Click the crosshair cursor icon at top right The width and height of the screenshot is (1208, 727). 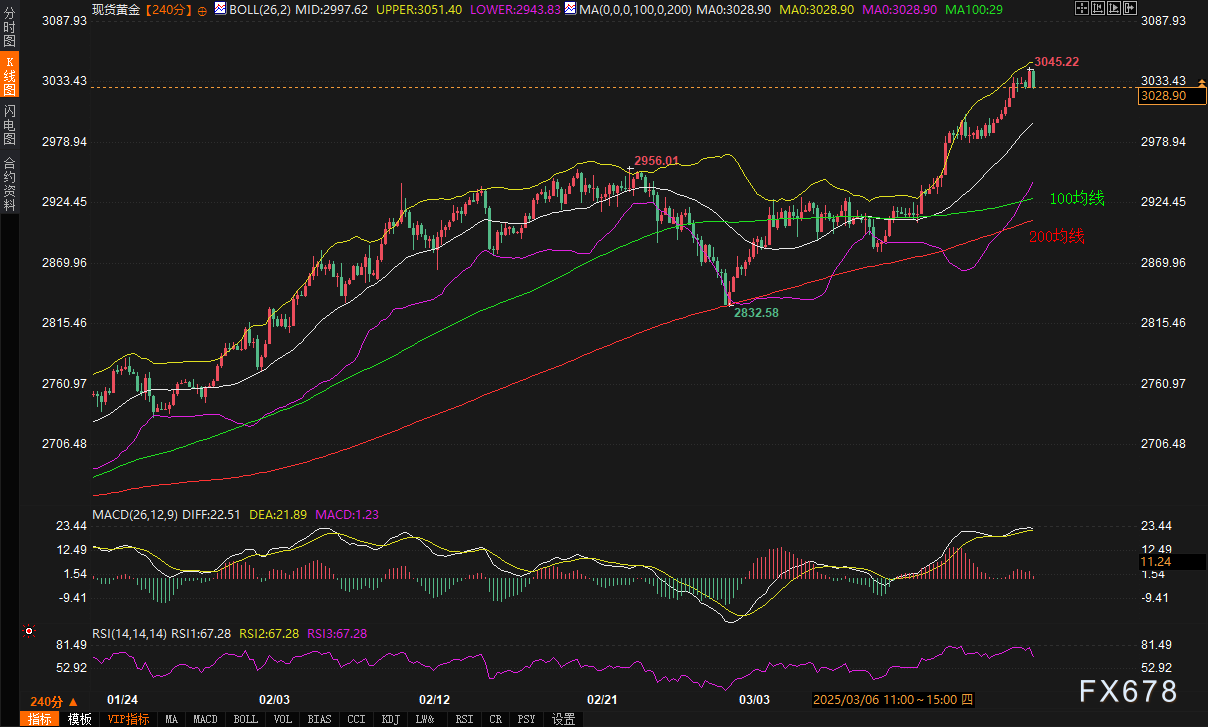[1081, 9]
